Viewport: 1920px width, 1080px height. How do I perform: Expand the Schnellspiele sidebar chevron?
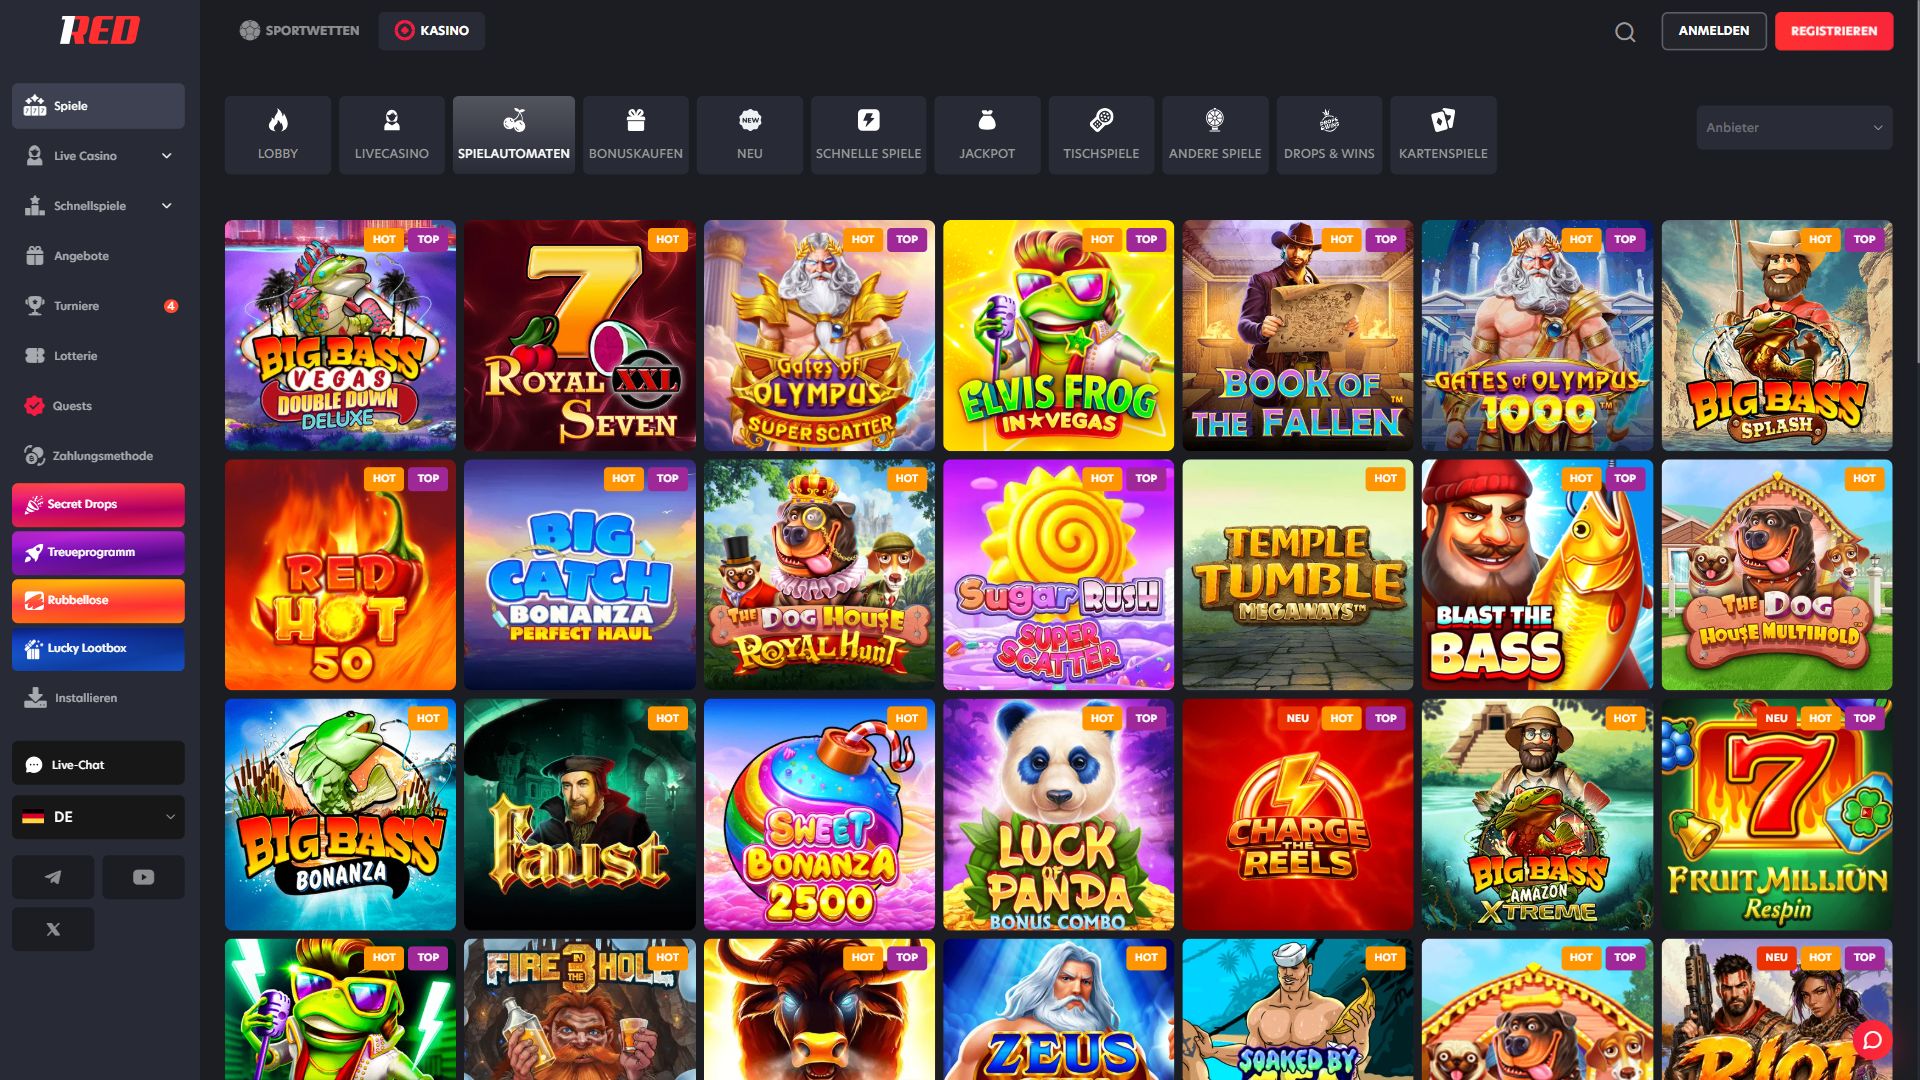click(167, 206)
